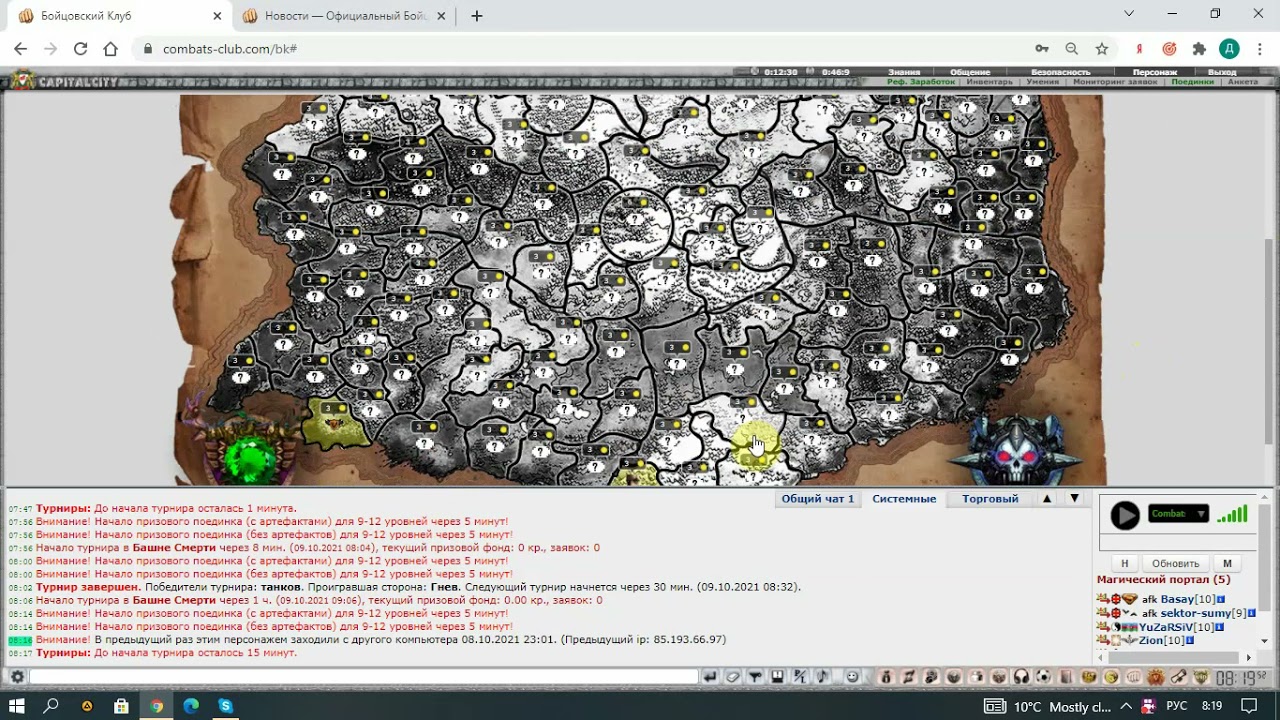Click the Выход menu item
The height and width of the screenshot is (720, 1280).
click(1222, 72)
